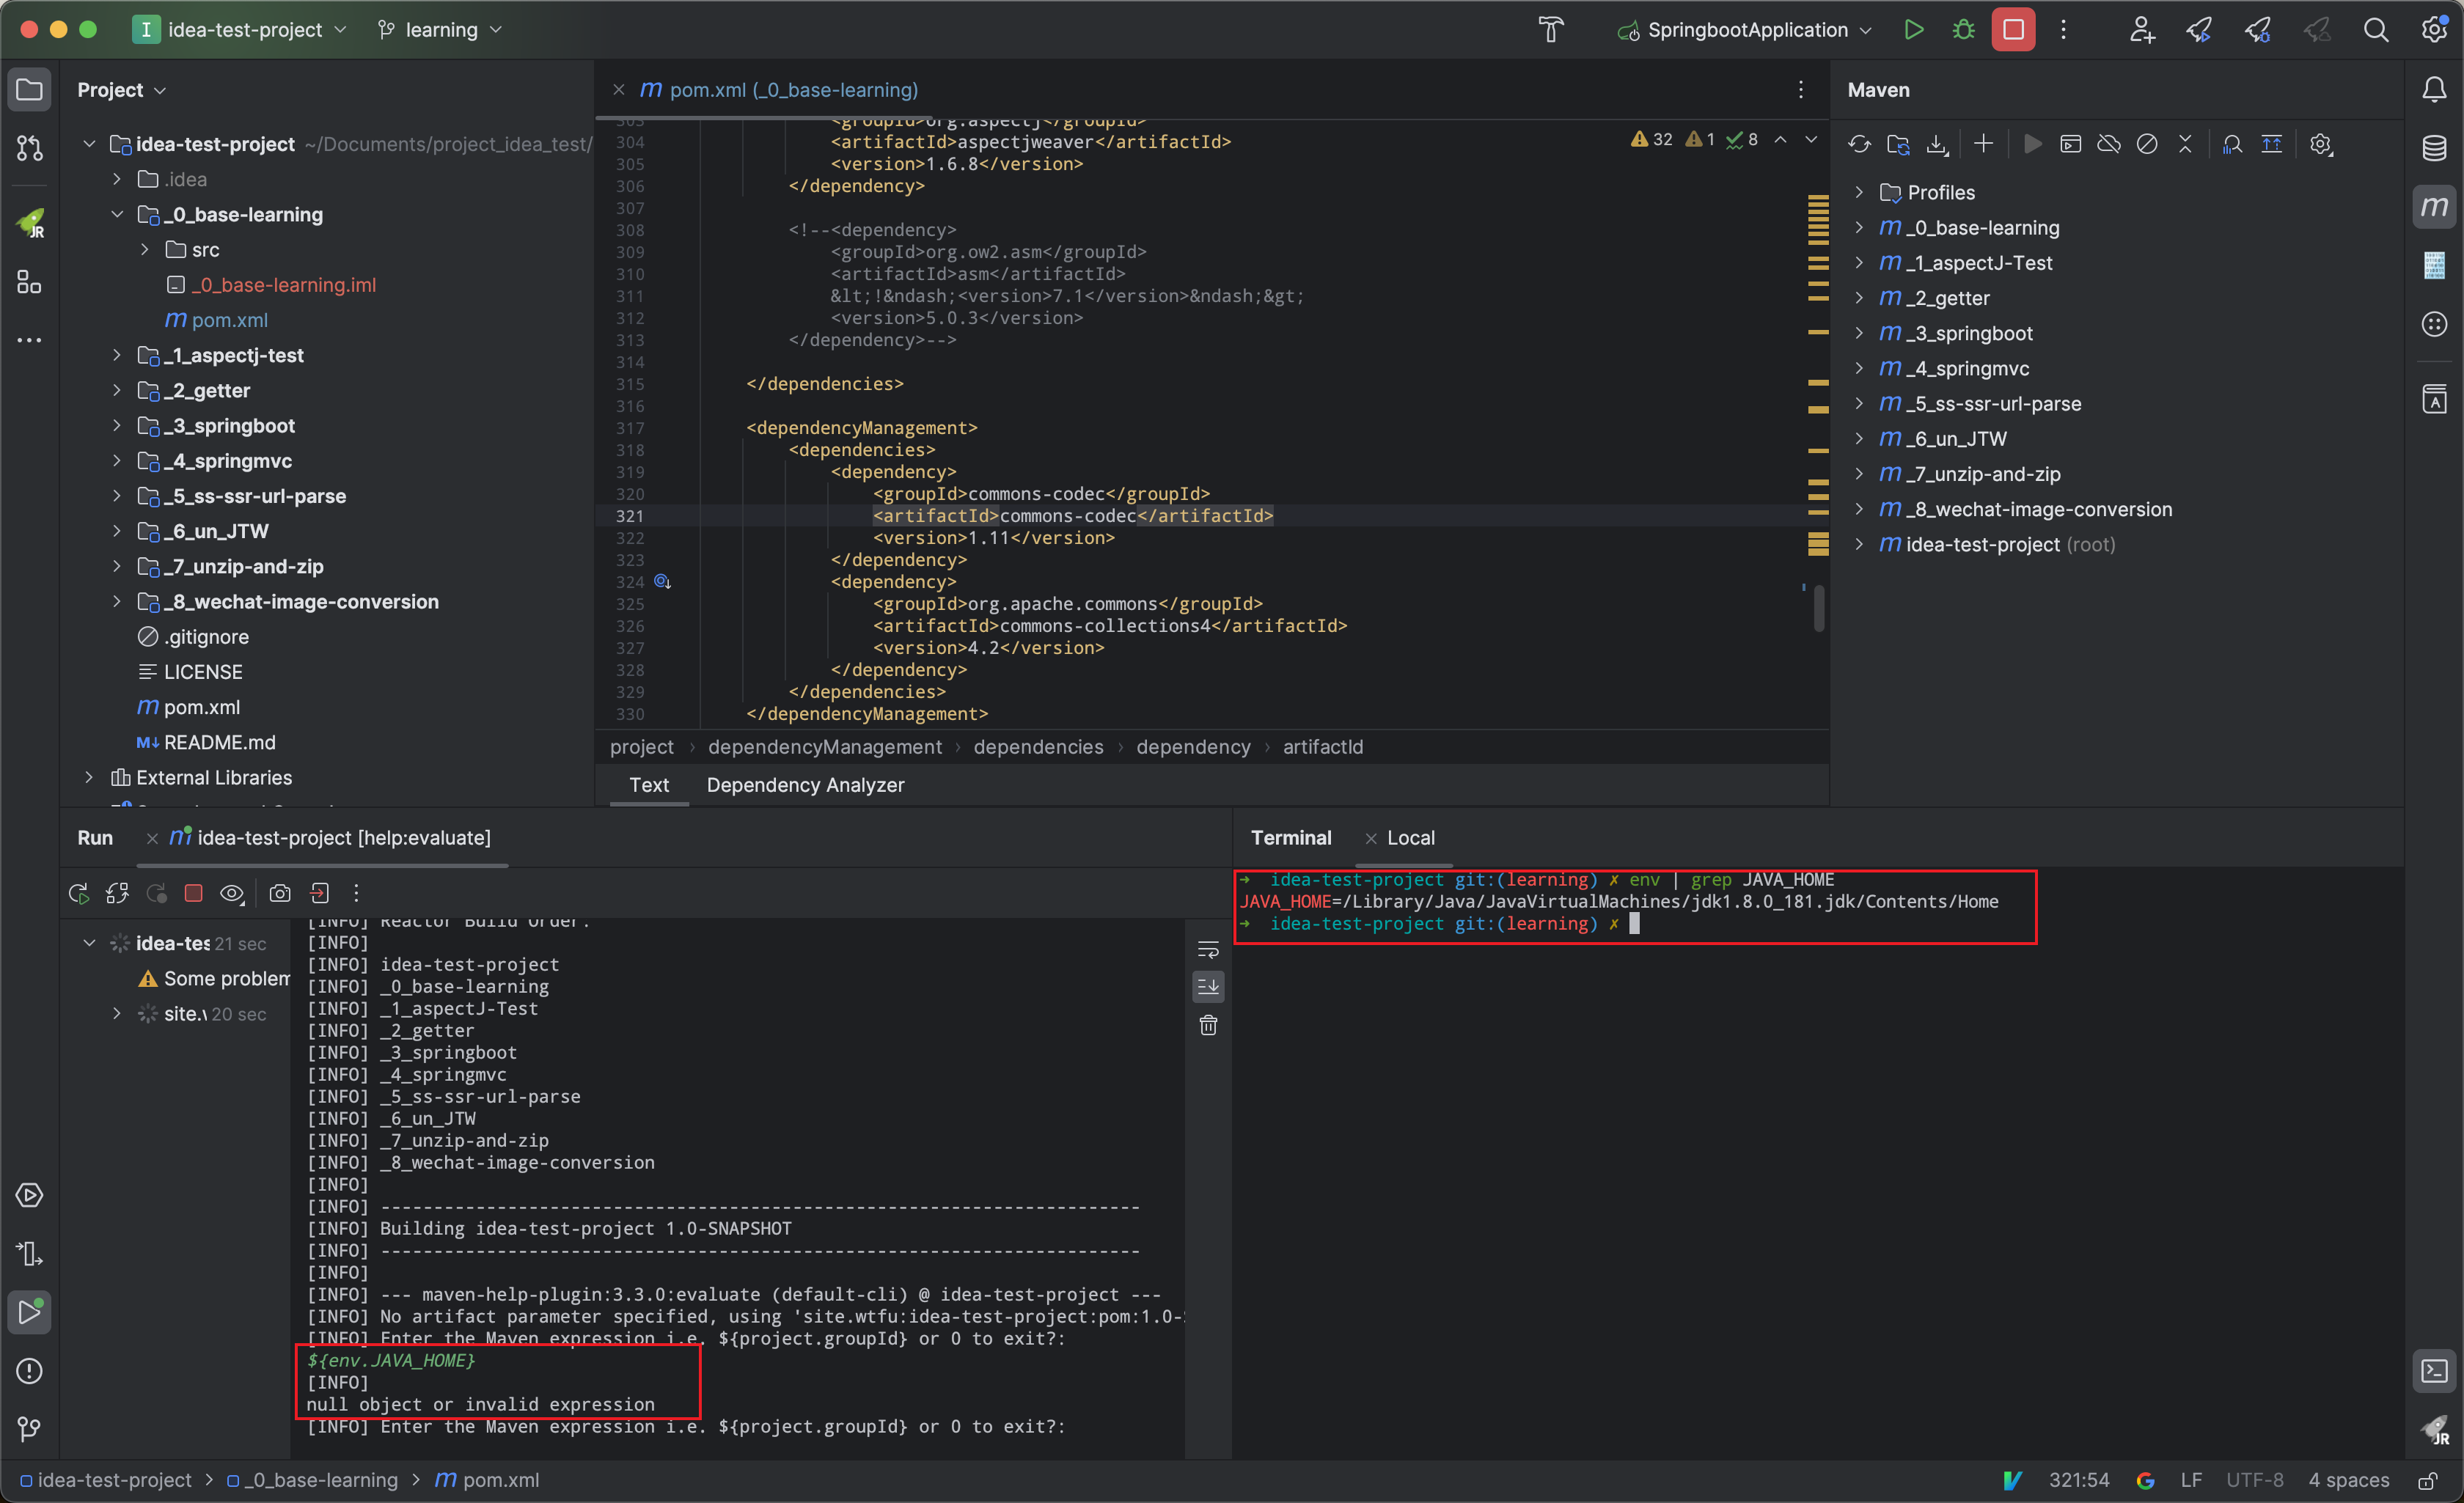Viewport: 2464px width, 1503px height.
Task: Open README.md in the Project tree
Action: click(x=219, y=742)
